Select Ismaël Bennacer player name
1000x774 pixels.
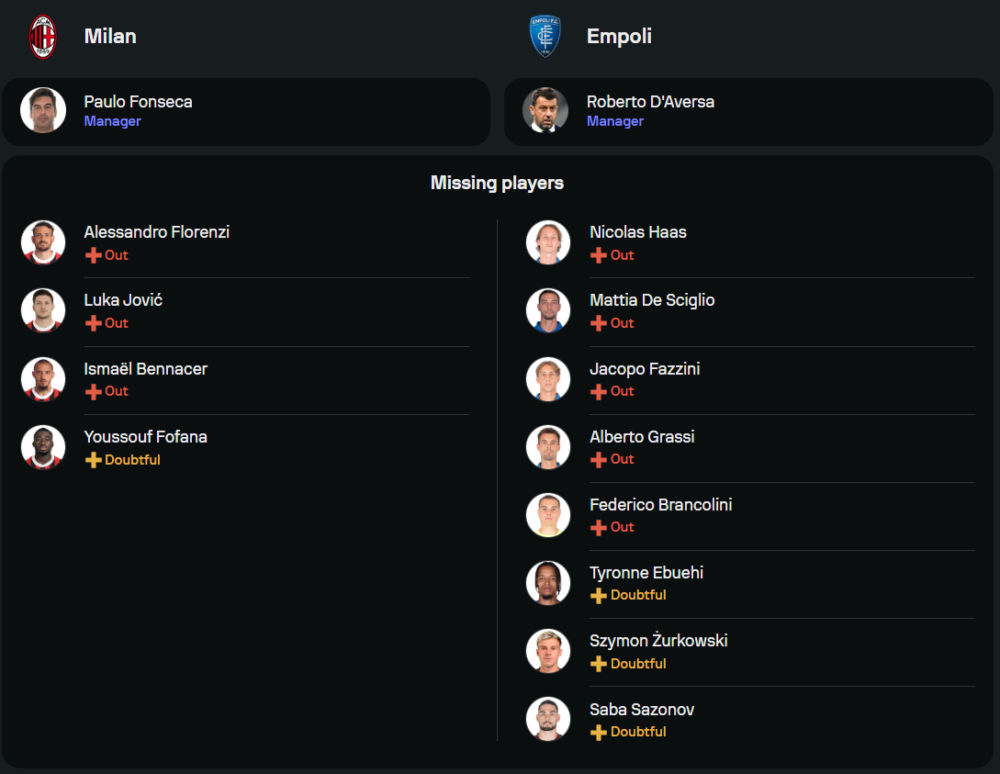pyautogui.click(x=146, y=369)
